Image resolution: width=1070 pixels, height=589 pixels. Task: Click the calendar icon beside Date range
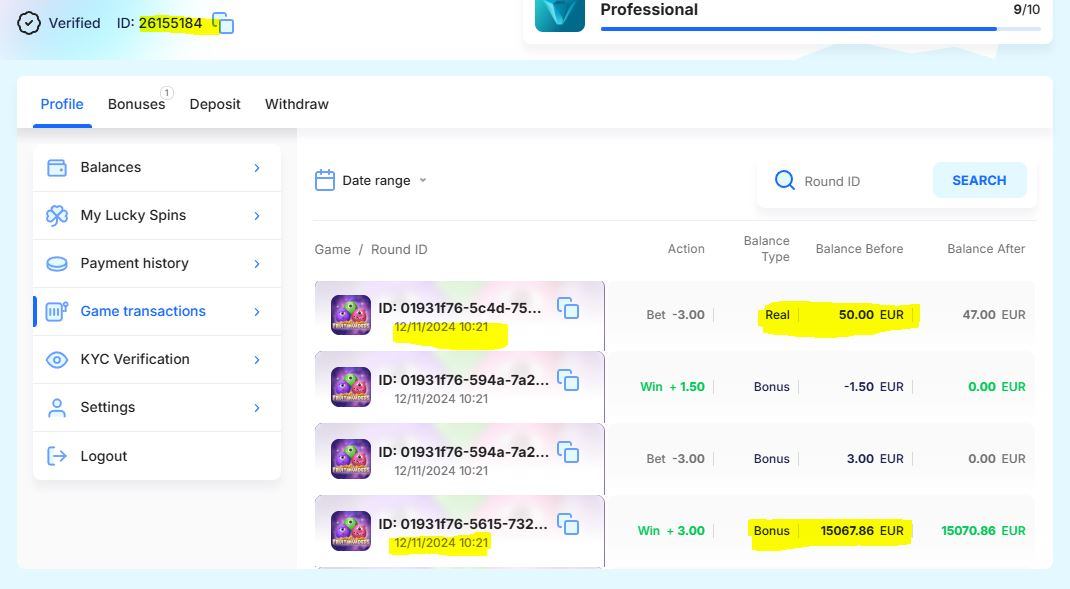coord(324,180)
